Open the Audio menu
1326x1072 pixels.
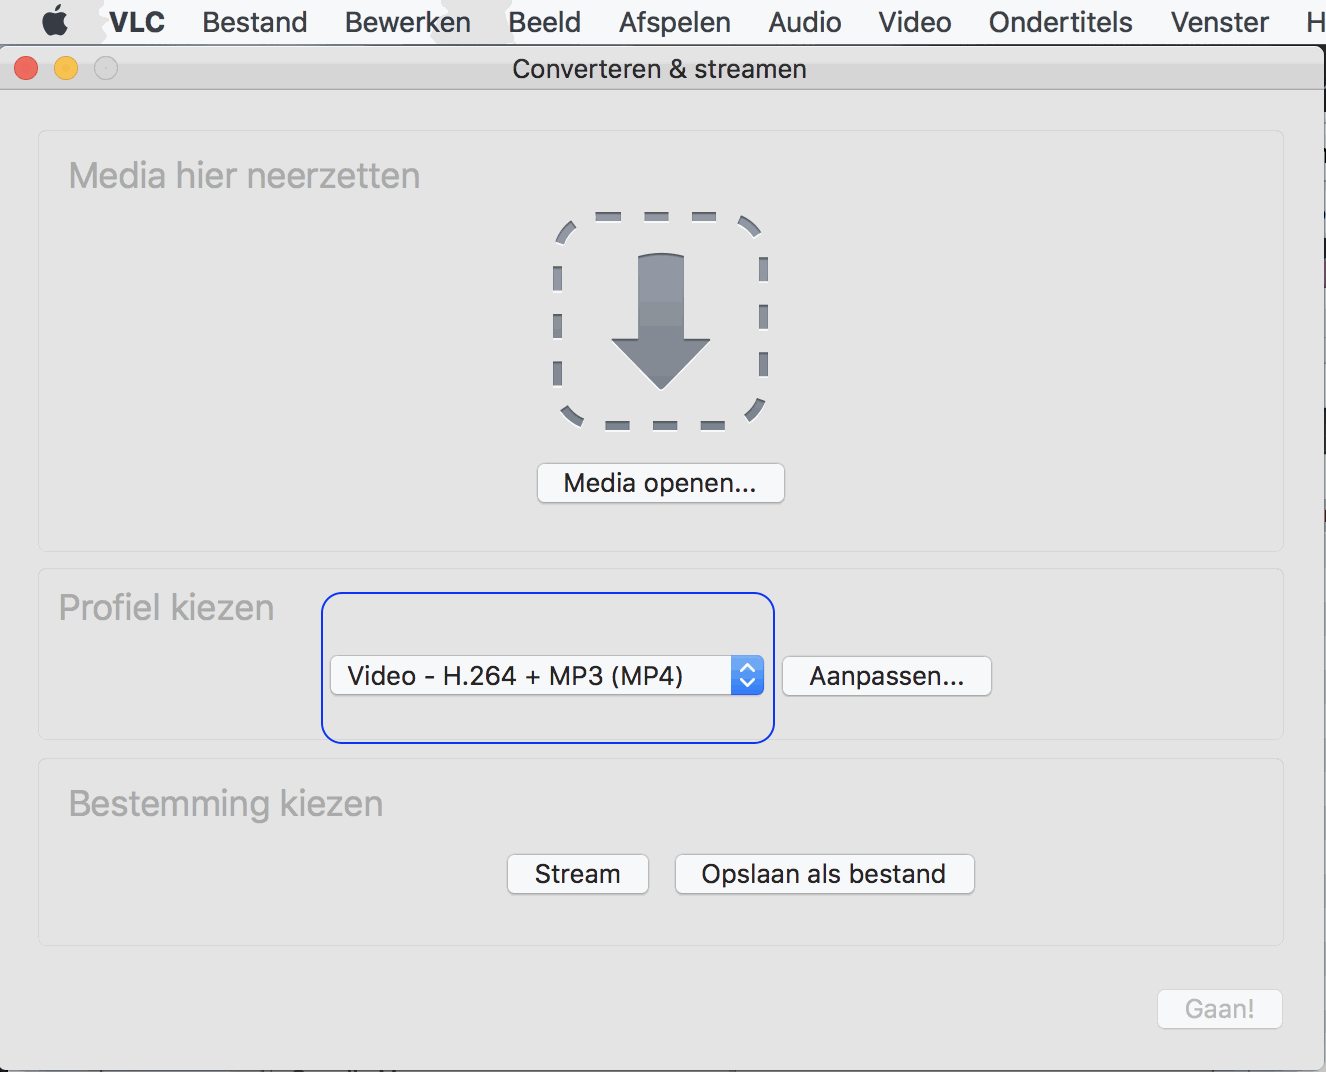[x=804, y=22]
